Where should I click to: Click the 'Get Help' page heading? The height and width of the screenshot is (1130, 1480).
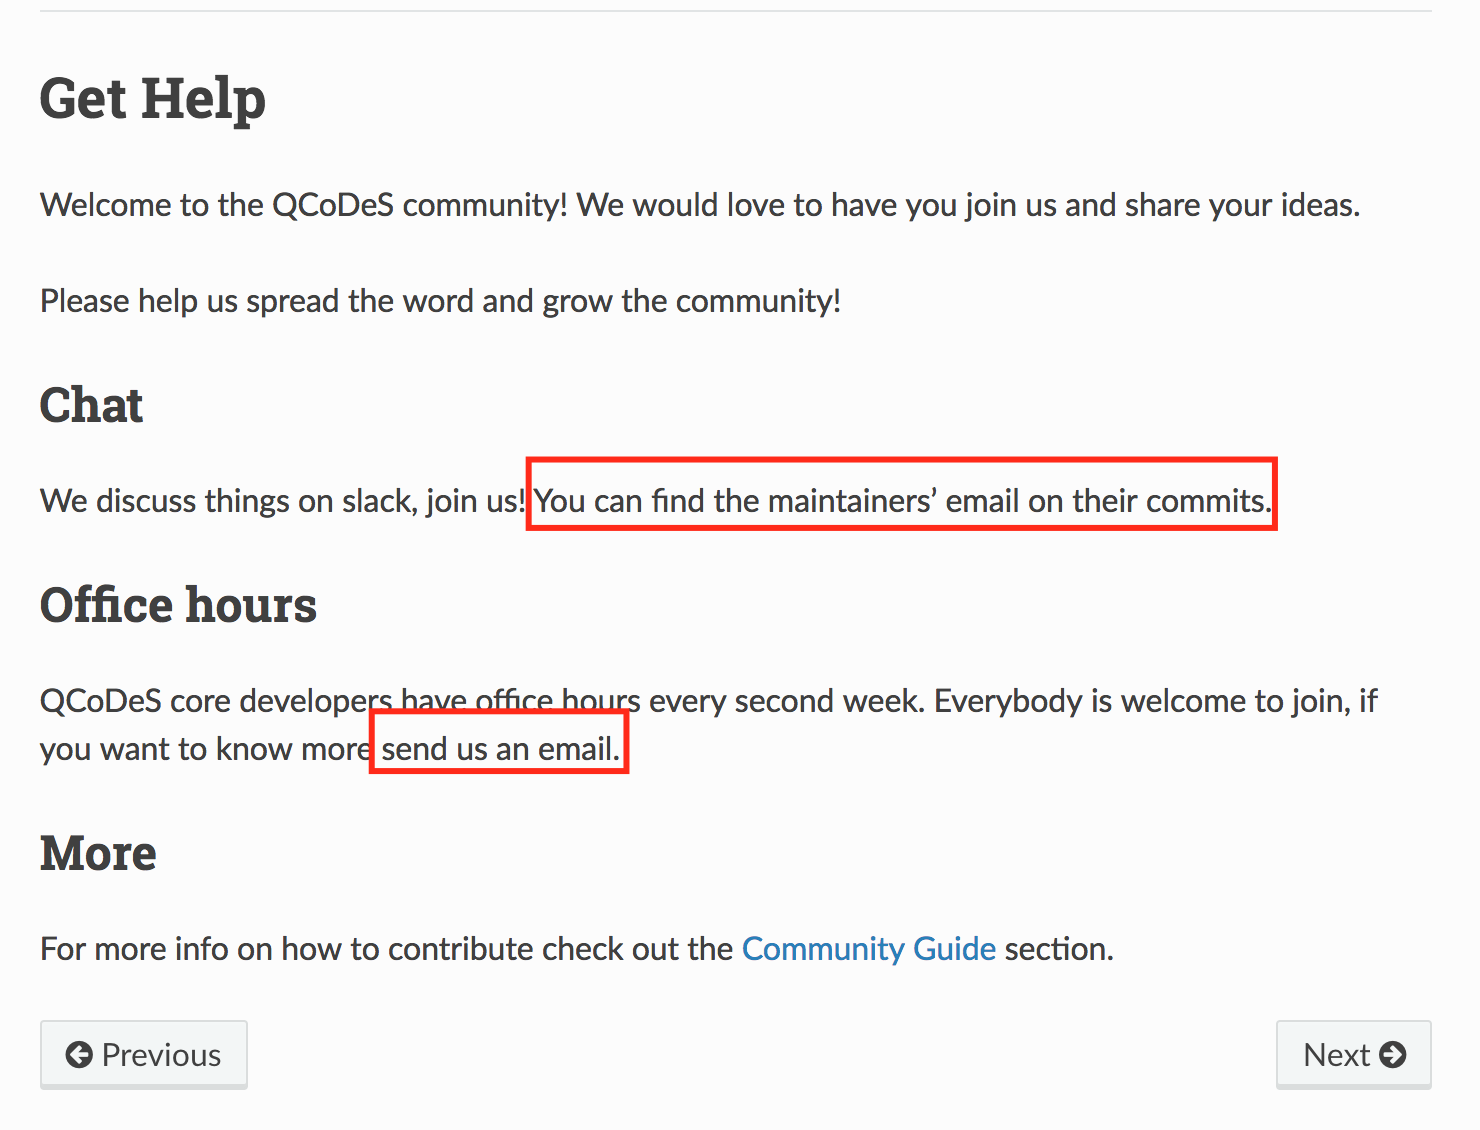pos(152,98)
